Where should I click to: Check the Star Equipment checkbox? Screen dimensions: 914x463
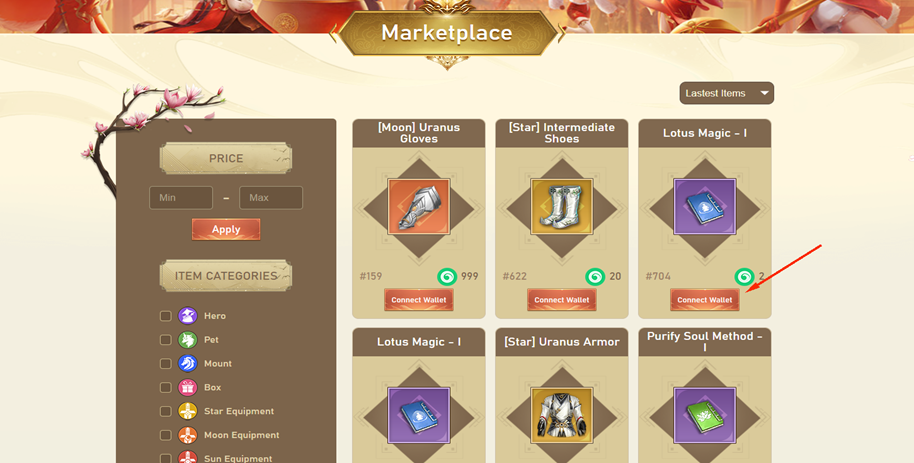point(166,411)
